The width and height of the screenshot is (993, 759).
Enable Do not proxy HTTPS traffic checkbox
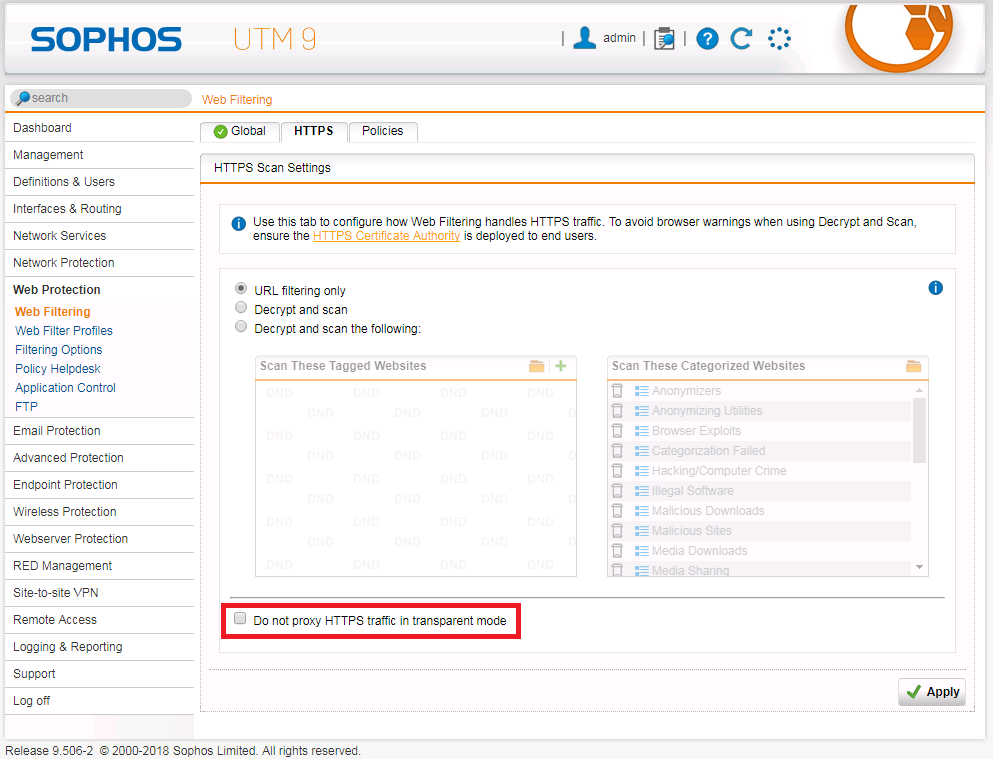click(x=240, y=618)
